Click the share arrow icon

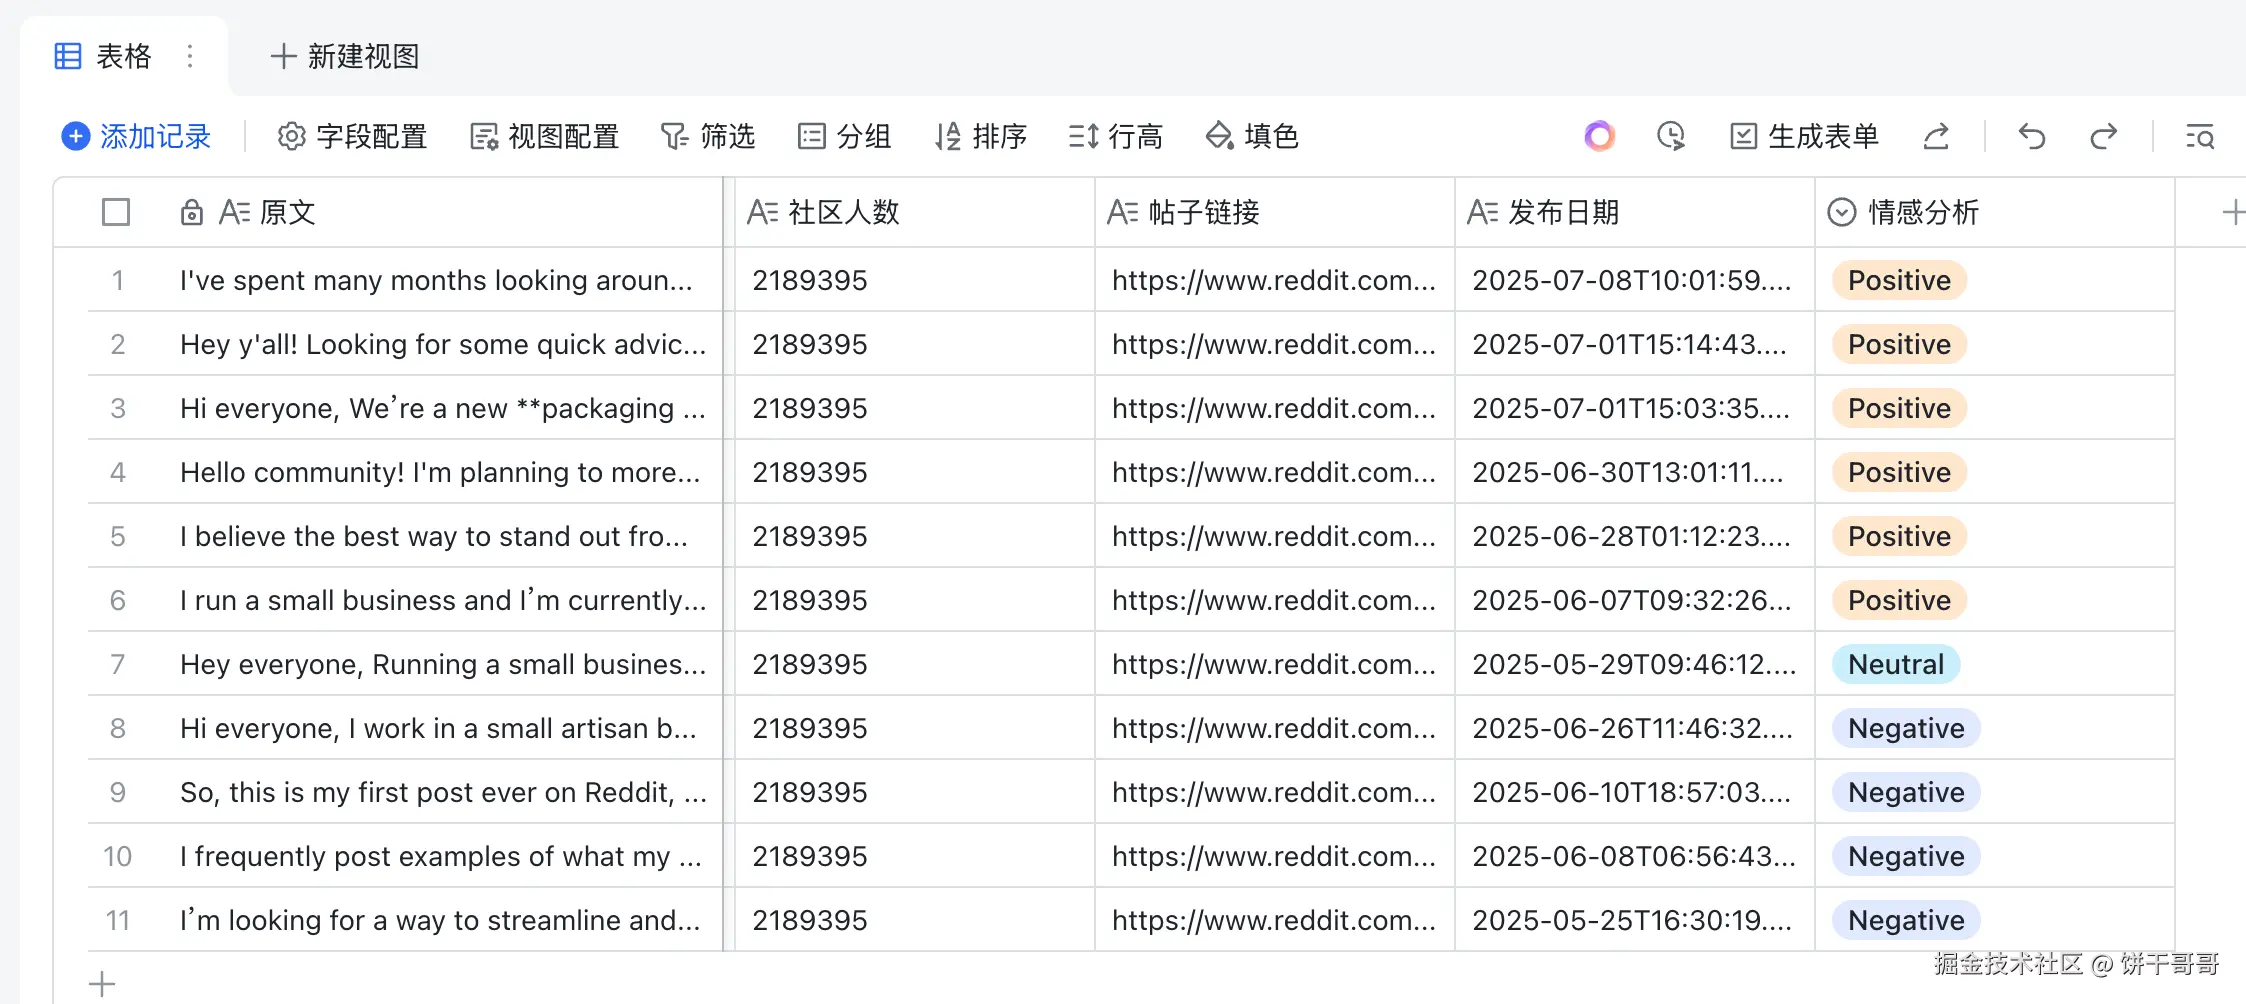pyautogui.click(x=1936, y=136)
